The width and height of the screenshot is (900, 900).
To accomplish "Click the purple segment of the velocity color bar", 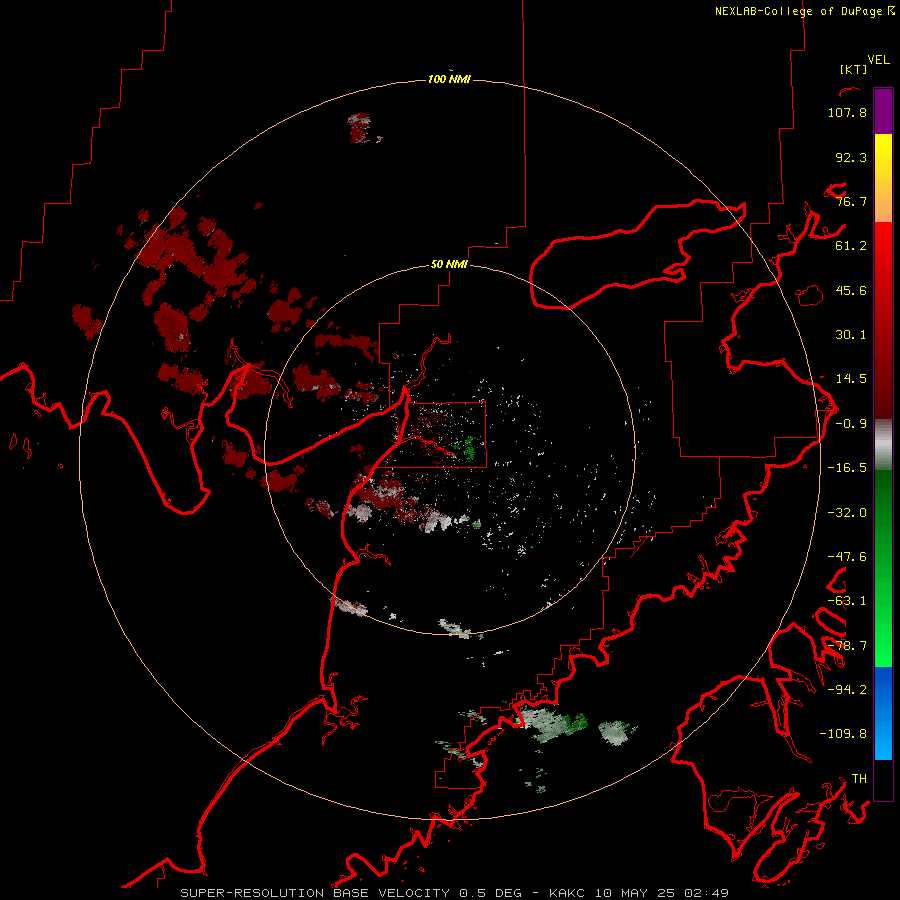I will [883, 111].
